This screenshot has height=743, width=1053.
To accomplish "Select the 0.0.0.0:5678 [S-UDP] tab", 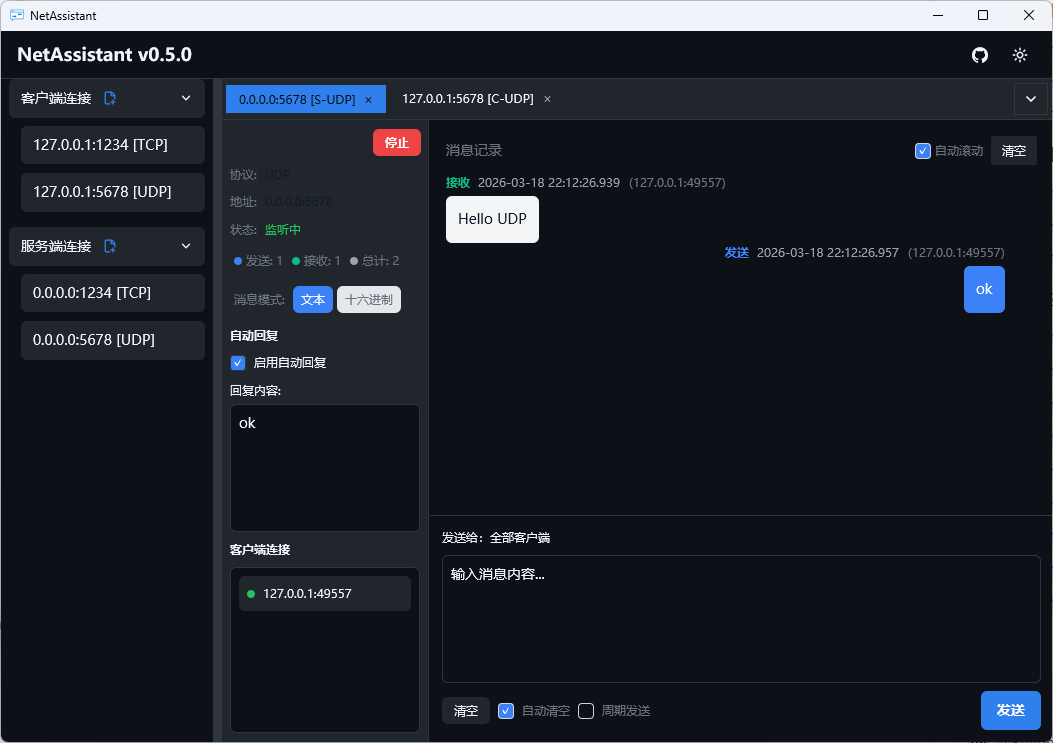I will (x=295, y=99).
